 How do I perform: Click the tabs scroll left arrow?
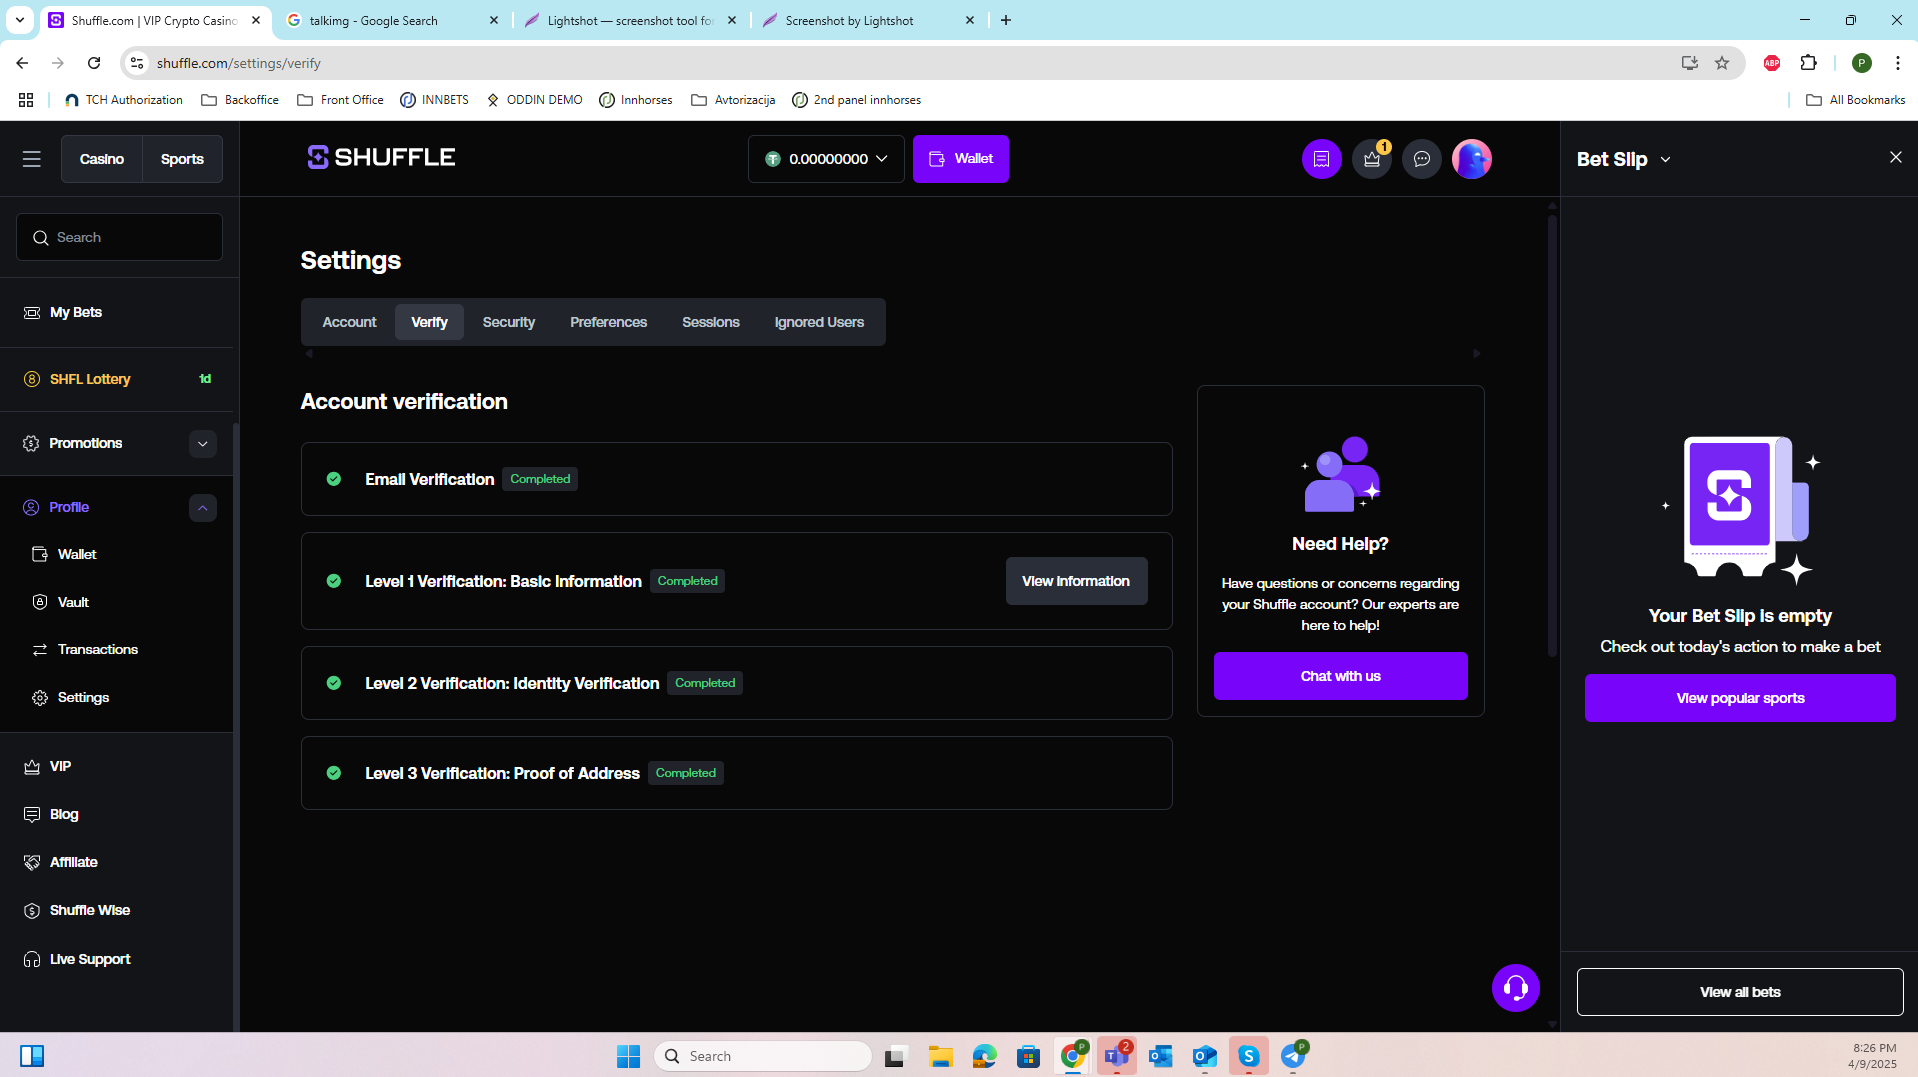point(308,353)
